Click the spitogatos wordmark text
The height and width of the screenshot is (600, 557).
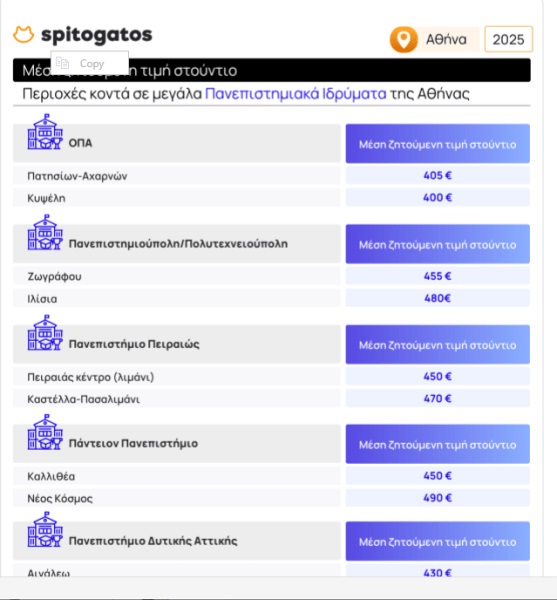(x=97, y=35)
